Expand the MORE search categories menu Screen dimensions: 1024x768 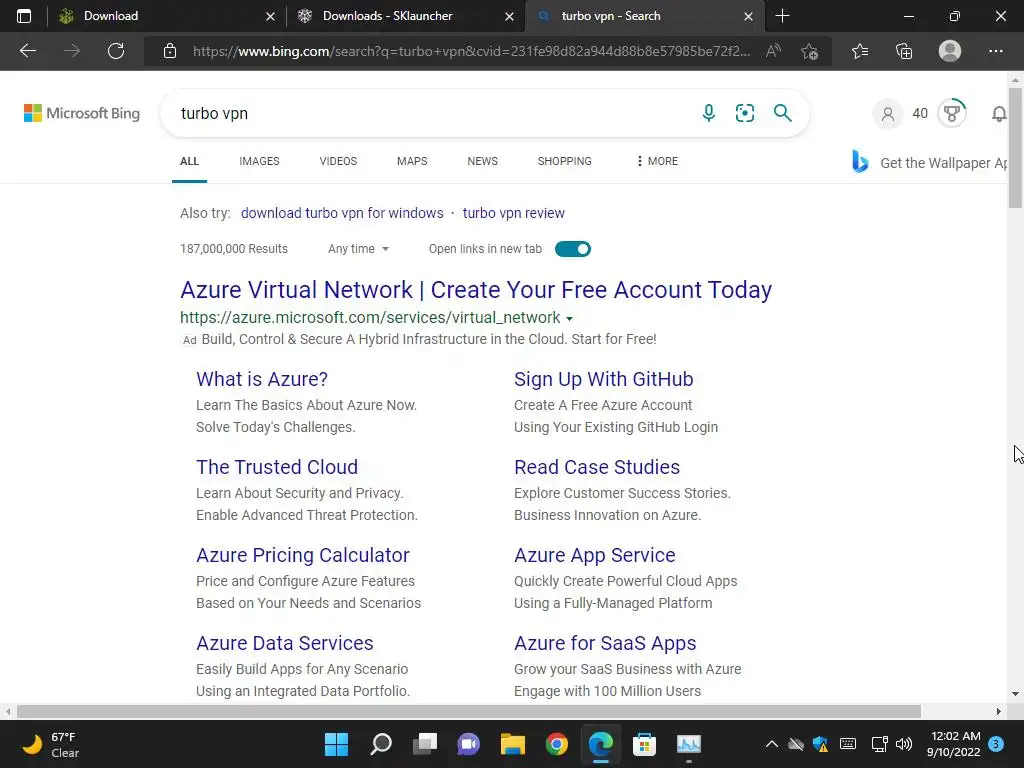coord(657,161)
